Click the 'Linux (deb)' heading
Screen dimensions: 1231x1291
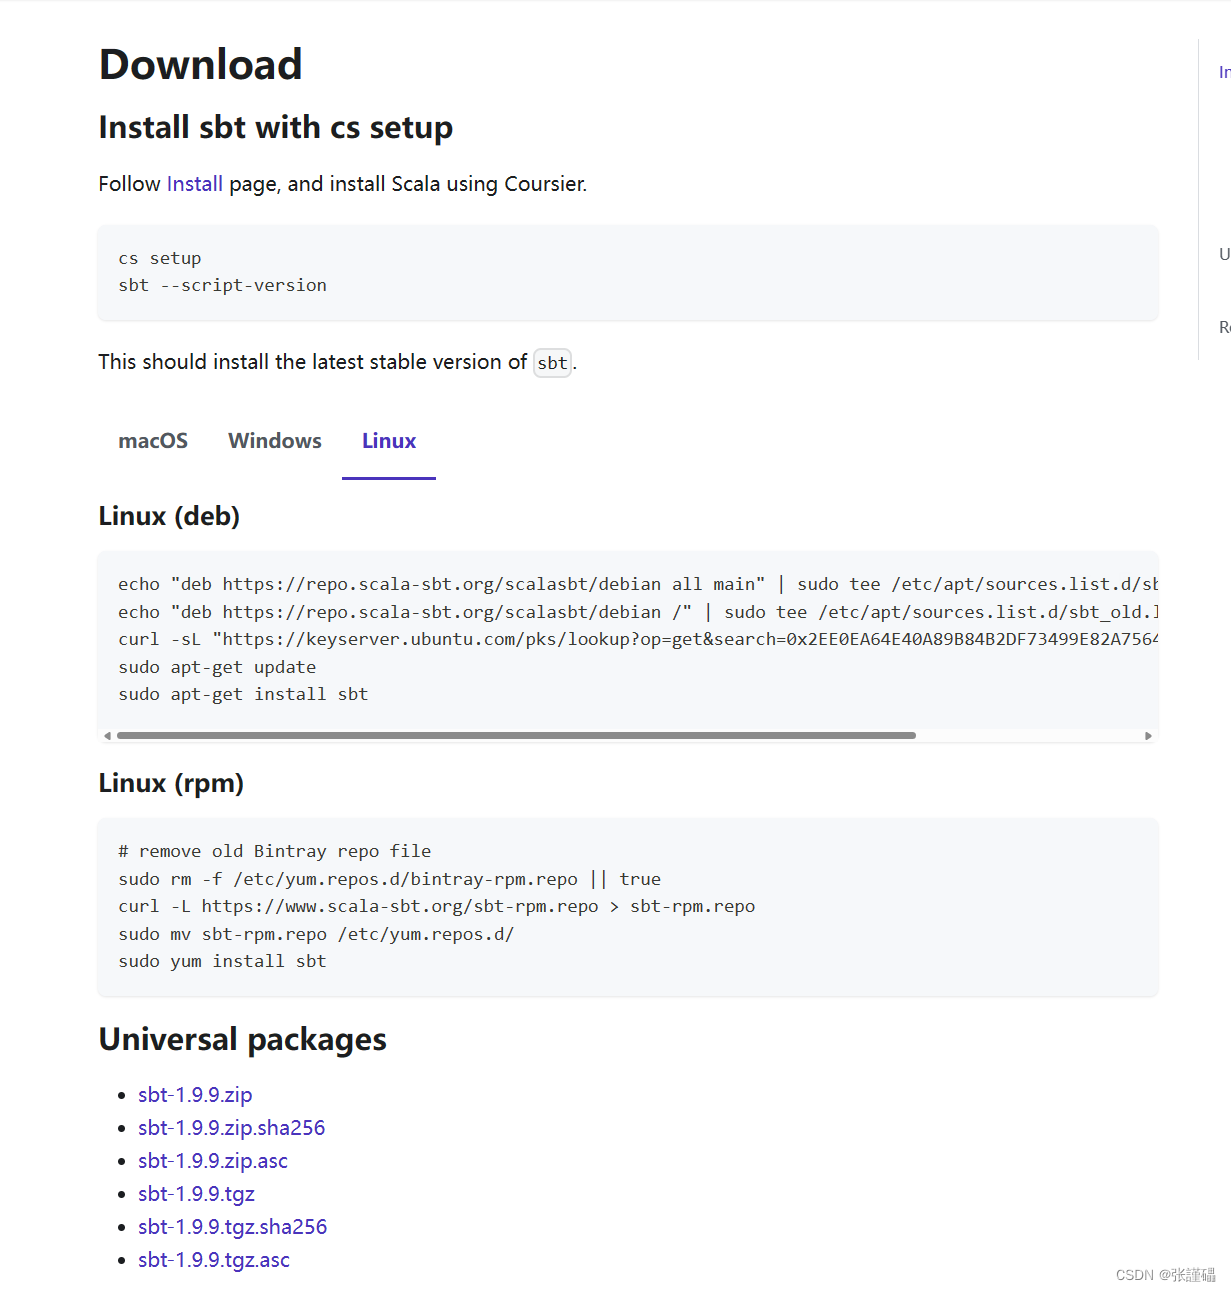pyautogui.click(x=169, y=516)
